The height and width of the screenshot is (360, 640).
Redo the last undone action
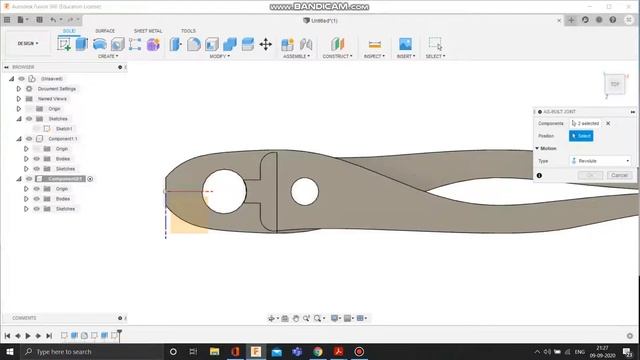70,20
